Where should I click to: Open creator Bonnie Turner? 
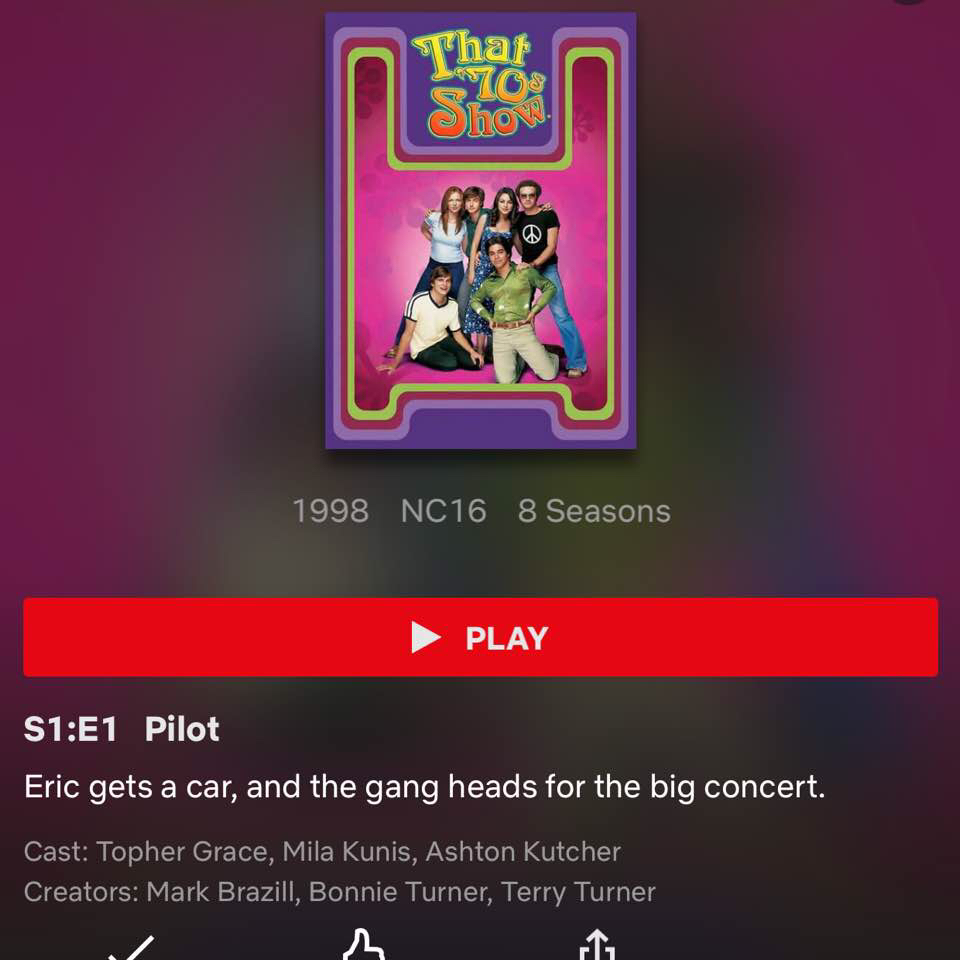click(x=400, y=892)
